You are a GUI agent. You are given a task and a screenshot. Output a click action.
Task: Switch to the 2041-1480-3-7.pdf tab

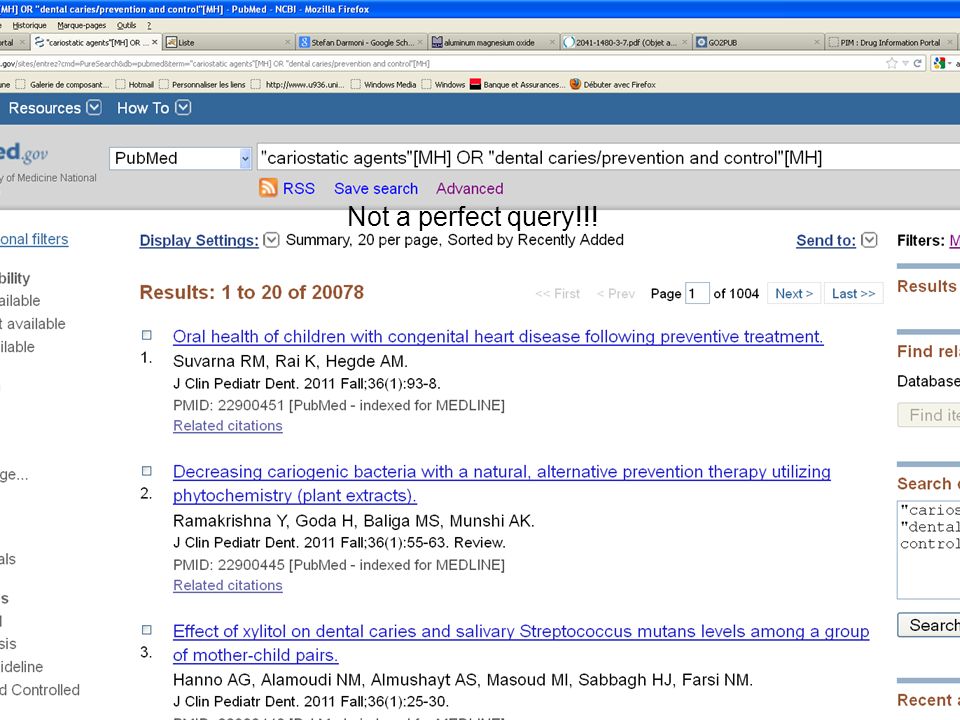626,42
